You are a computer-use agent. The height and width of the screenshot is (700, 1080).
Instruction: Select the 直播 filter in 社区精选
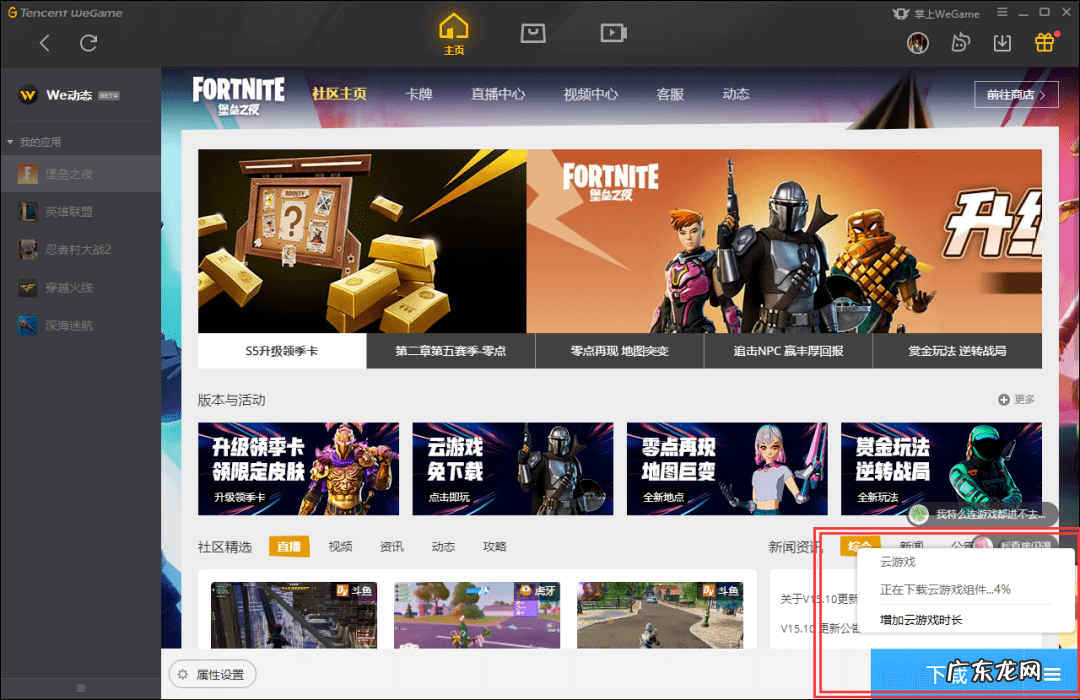point(289,546)
